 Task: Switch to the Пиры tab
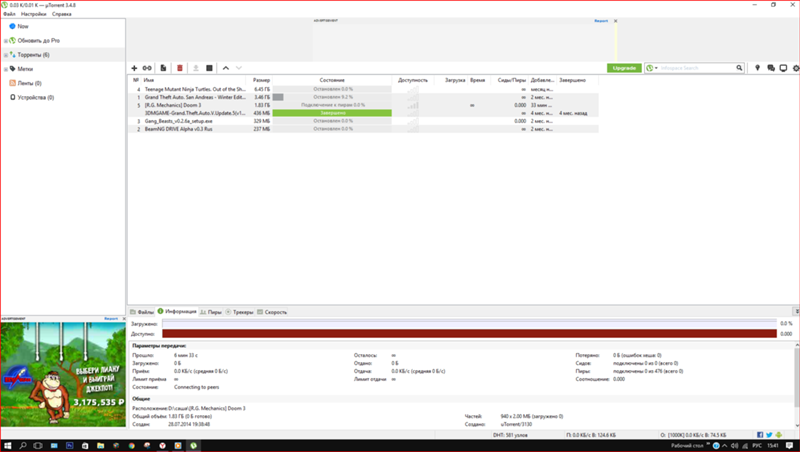tap(211, 312)
